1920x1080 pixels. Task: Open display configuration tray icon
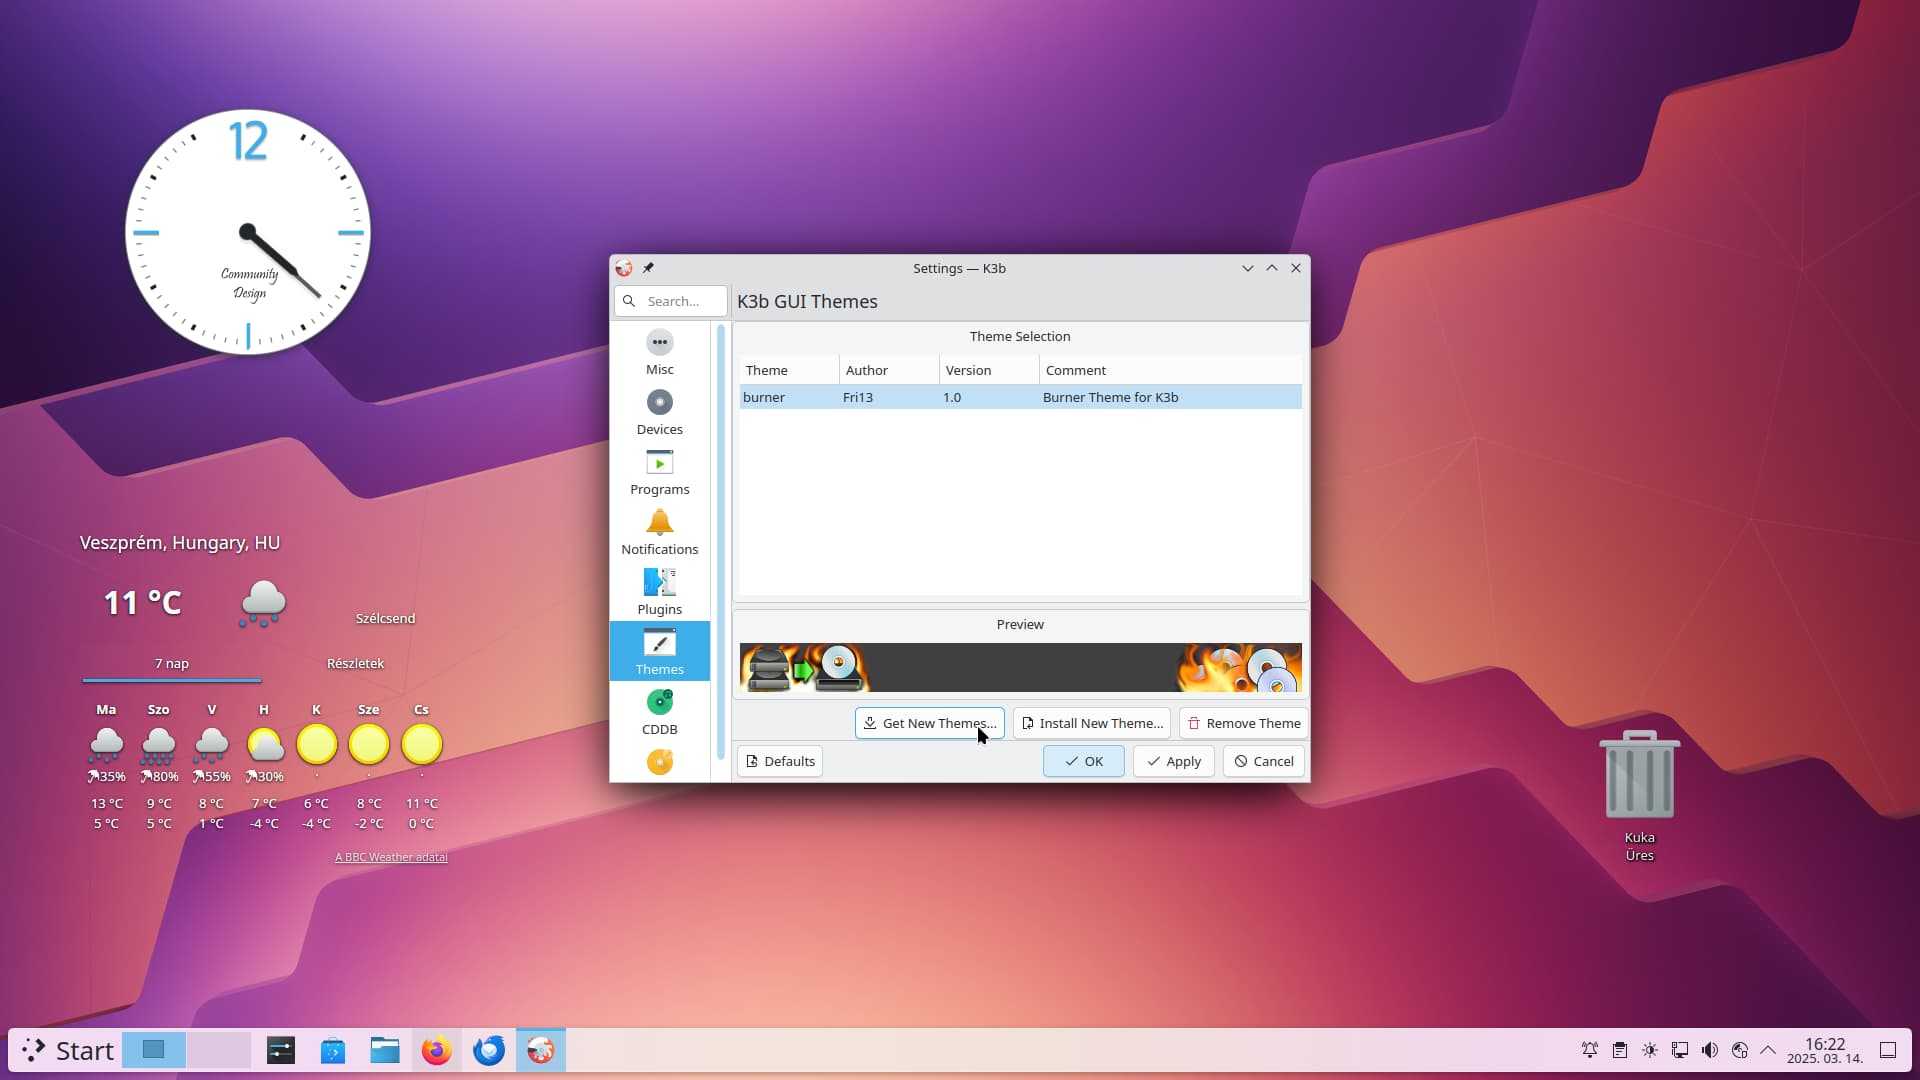(x=1680, y=1050)
